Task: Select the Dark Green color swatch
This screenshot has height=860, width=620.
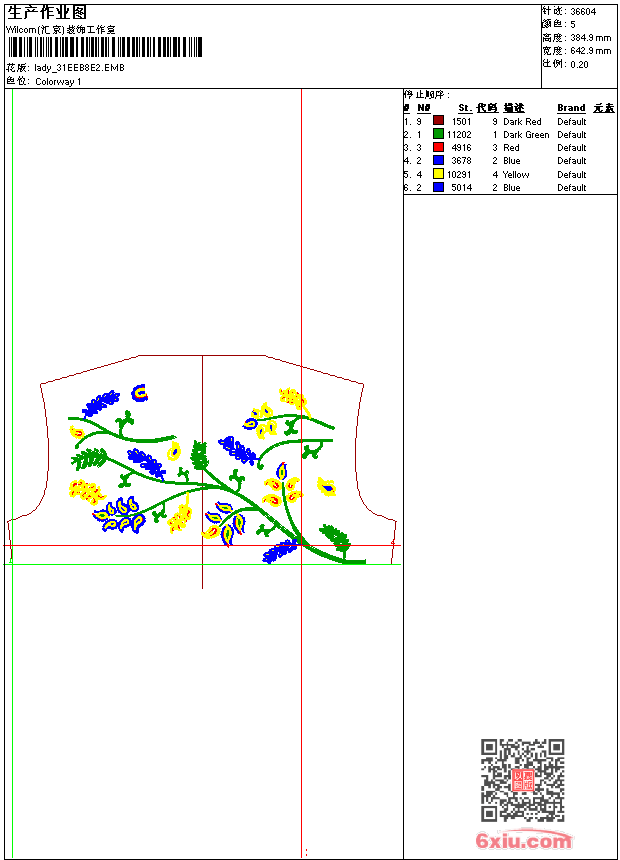Action: [438, 134]
